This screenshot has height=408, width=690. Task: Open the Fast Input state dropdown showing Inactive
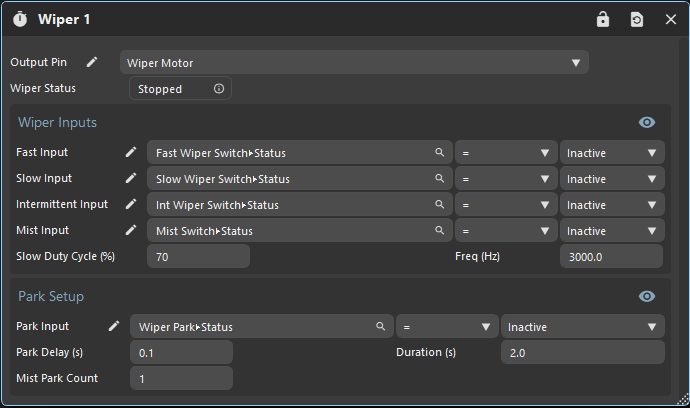tap(611, 153)
